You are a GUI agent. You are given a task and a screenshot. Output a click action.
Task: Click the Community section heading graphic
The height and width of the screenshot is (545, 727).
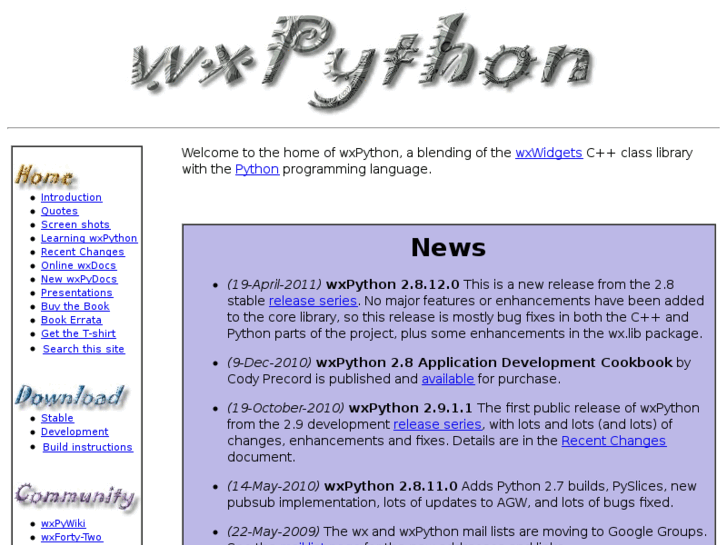click(x=76, y=497)
